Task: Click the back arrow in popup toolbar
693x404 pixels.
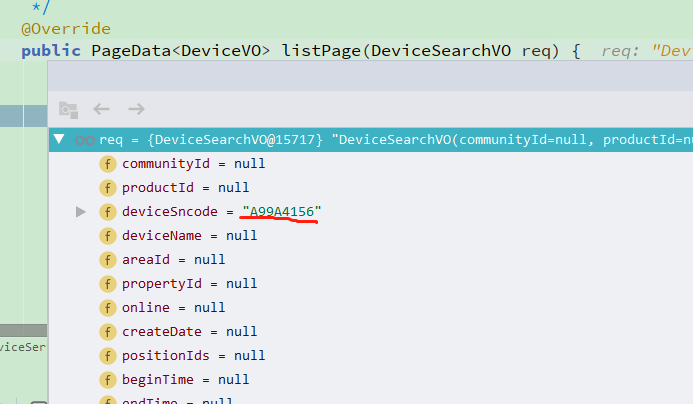Action: coord(101,109)
